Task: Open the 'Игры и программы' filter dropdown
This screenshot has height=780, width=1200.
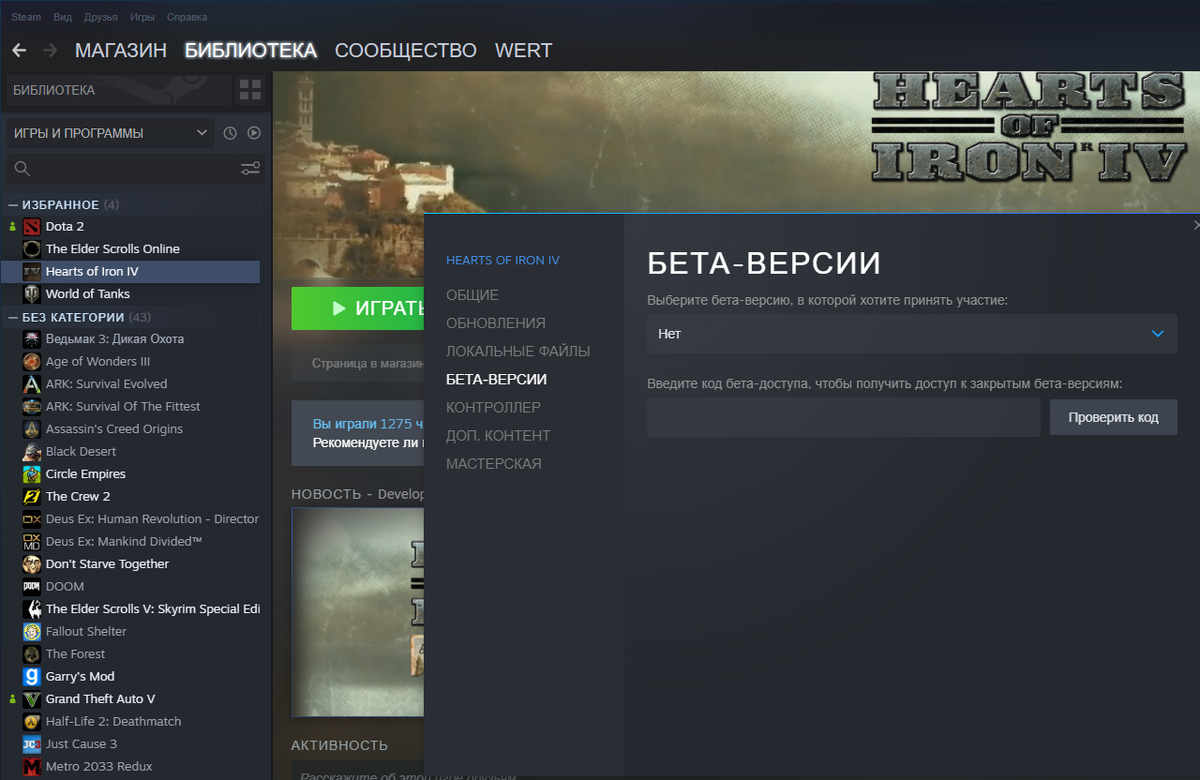Action: tap(110, 133)
